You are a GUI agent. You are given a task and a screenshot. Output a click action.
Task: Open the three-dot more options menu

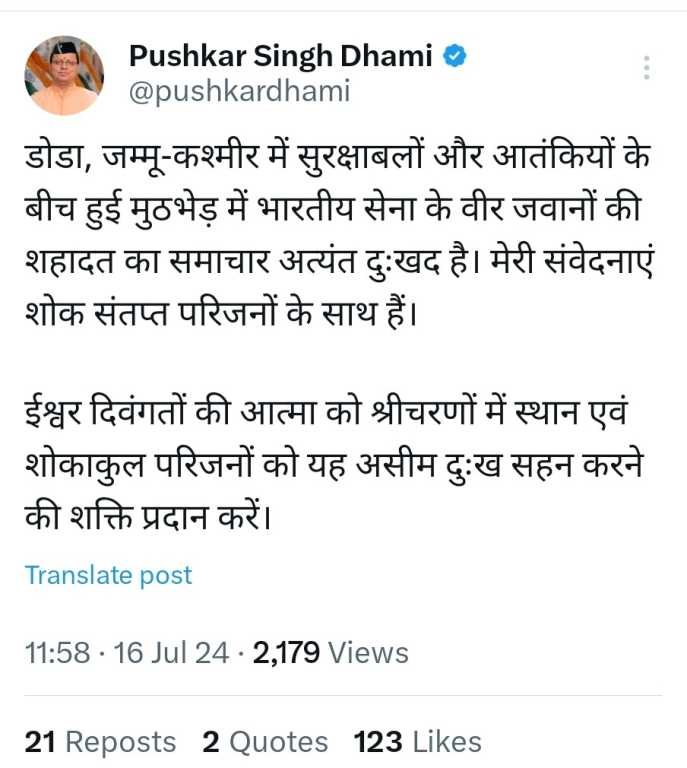(646, 68)
